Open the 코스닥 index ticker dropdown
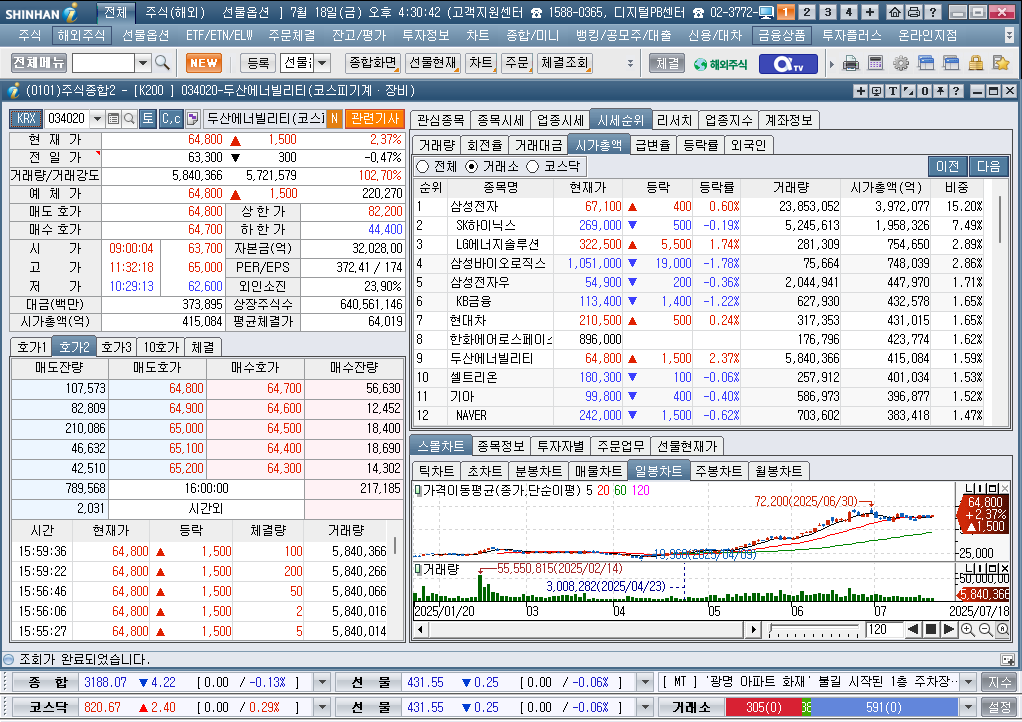Viewport: 1022px width, 722px height. 322,707
